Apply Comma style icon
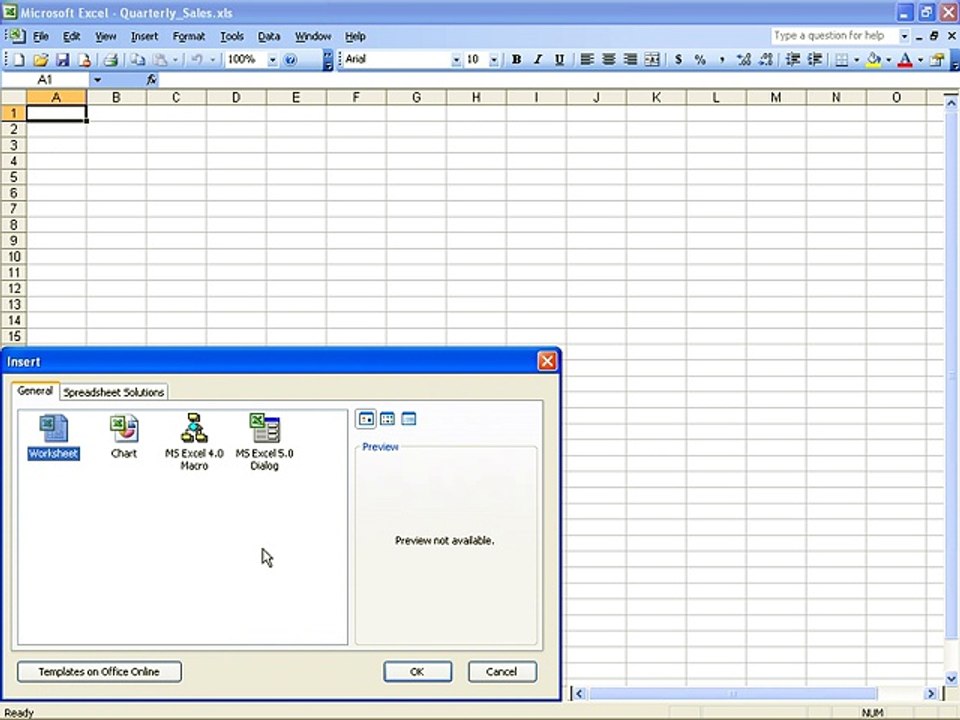The image size is (960, 720). pos(722,59)
